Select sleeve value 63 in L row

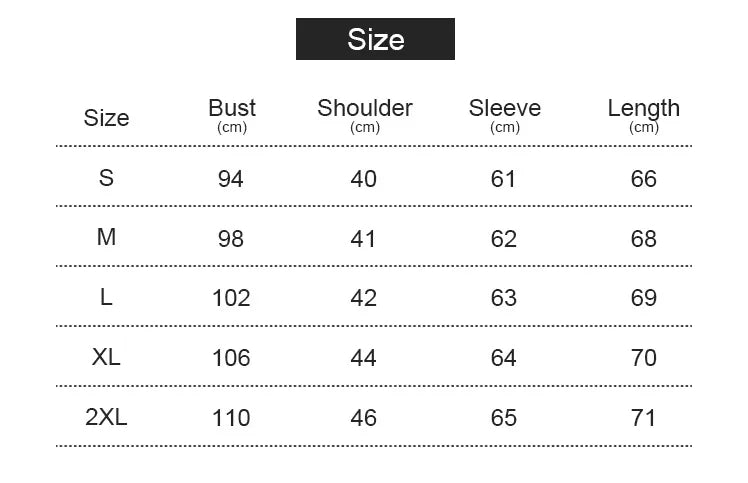(x=504, y=298)
